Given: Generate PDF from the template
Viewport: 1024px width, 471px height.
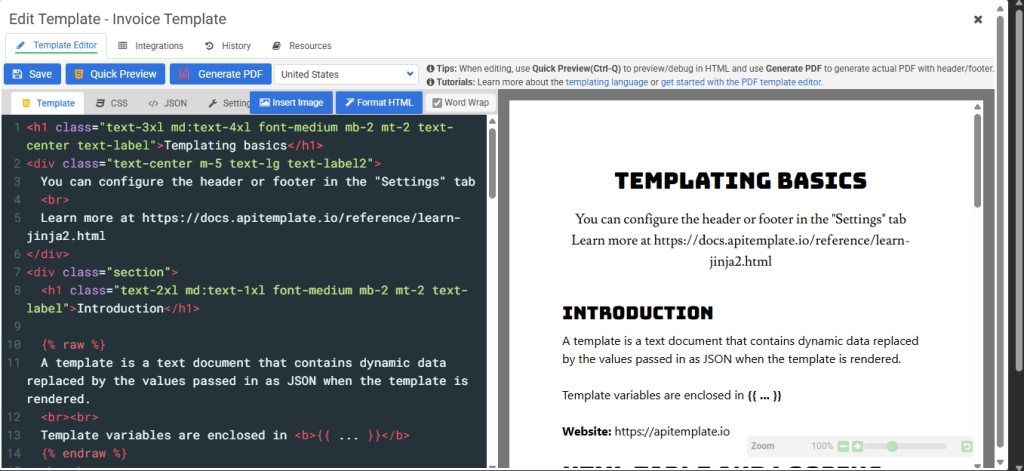Looking at the screenshot, I should click(220, 74).
